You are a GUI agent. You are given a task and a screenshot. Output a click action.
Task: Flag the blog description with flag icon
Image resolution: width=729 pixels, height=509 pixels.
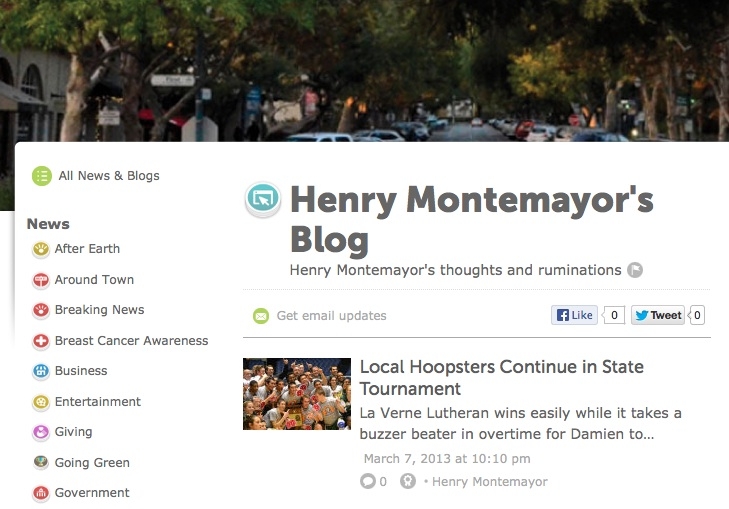tap(635, 270)
